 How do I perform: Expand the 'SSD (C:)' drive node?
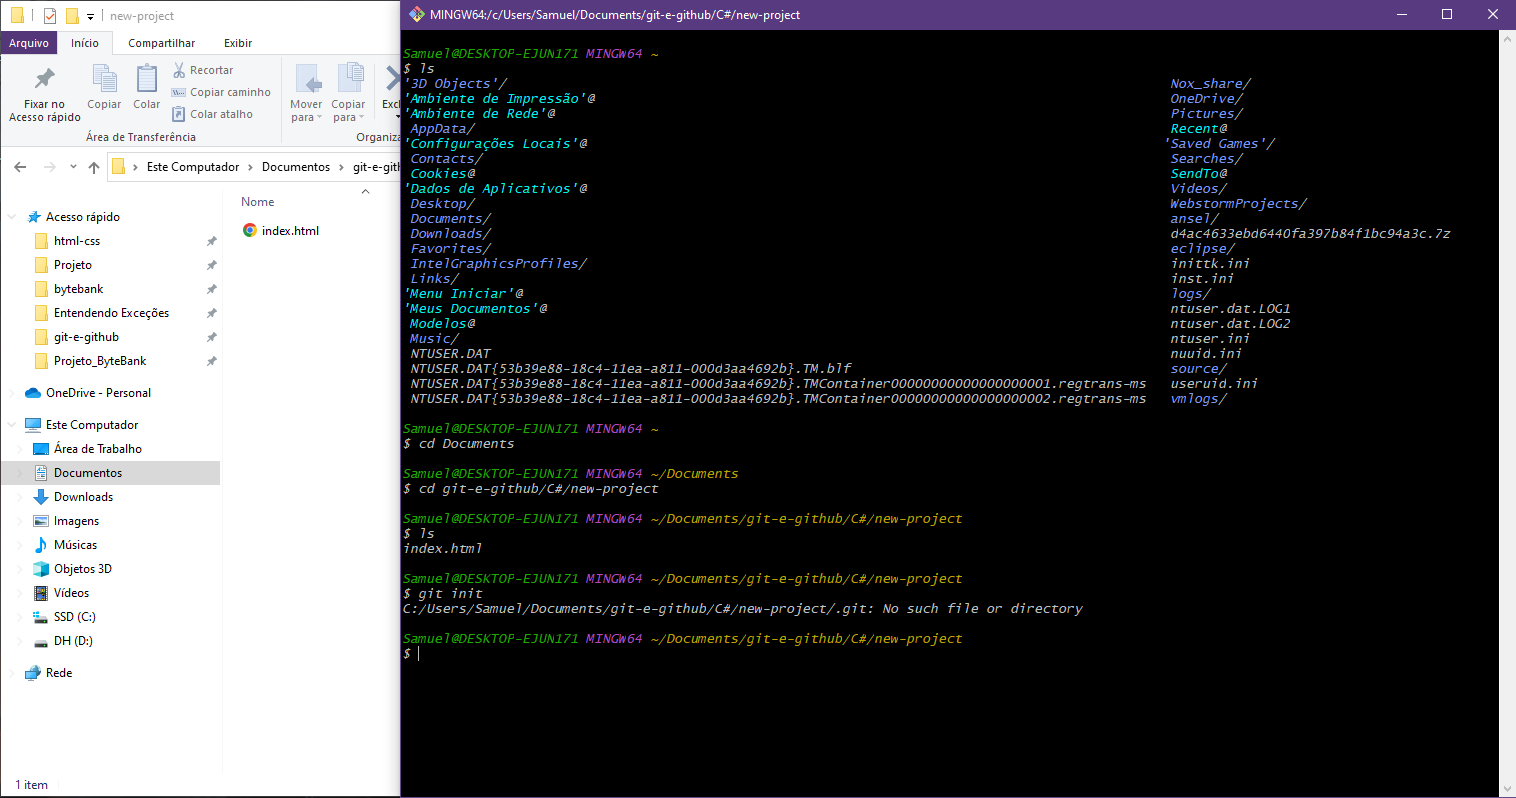20,617
